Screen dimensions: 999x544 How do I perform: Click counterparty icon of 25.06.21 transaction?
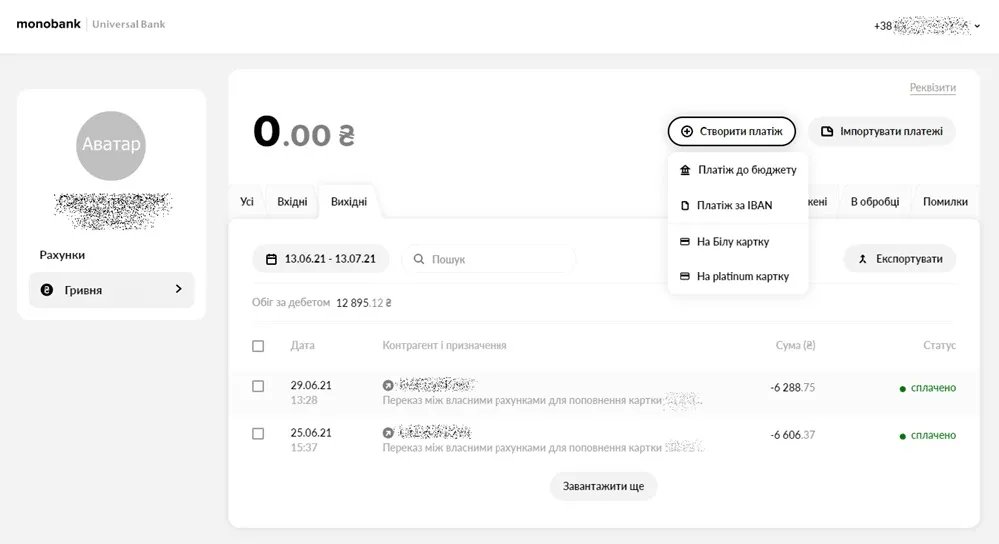tap(388, 433)
